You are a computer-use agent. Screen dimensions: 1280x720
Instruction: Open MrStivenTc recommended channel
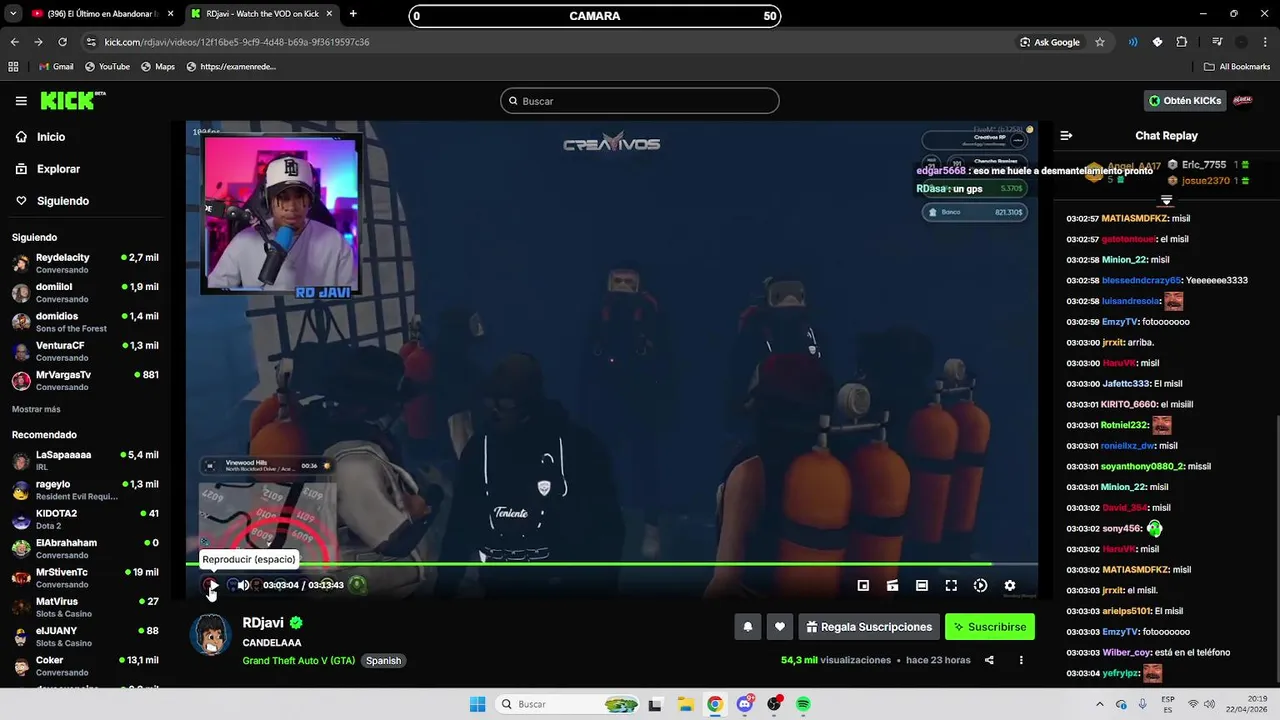[85, 578]
